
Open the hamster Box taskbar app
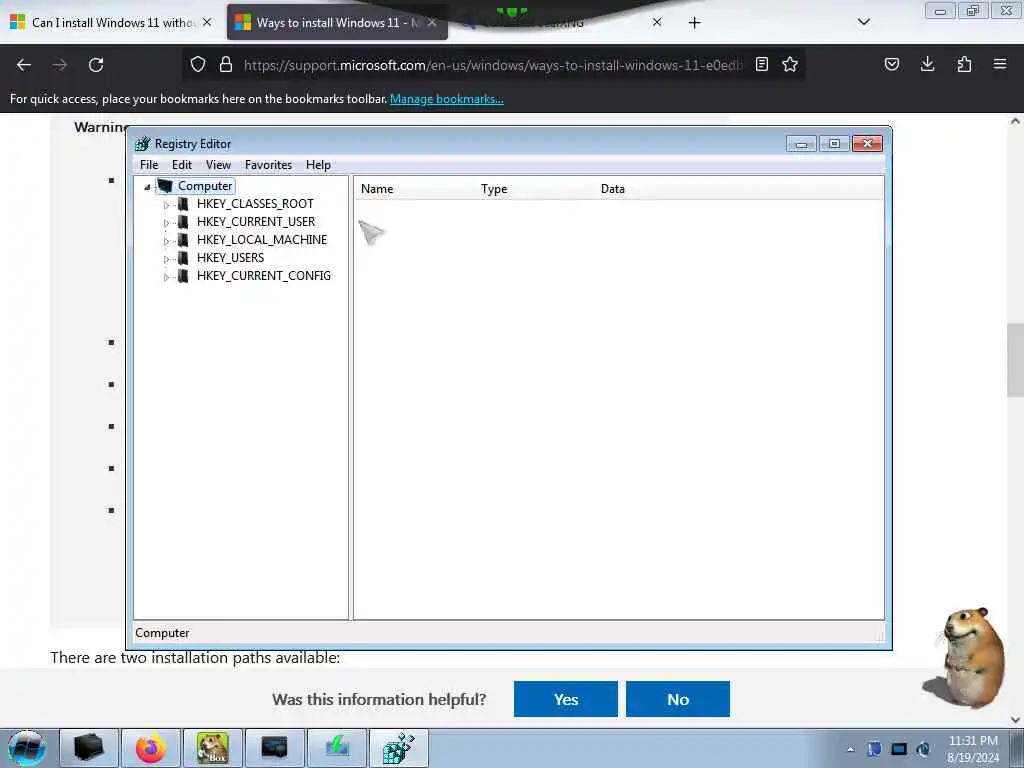[213, 748]
